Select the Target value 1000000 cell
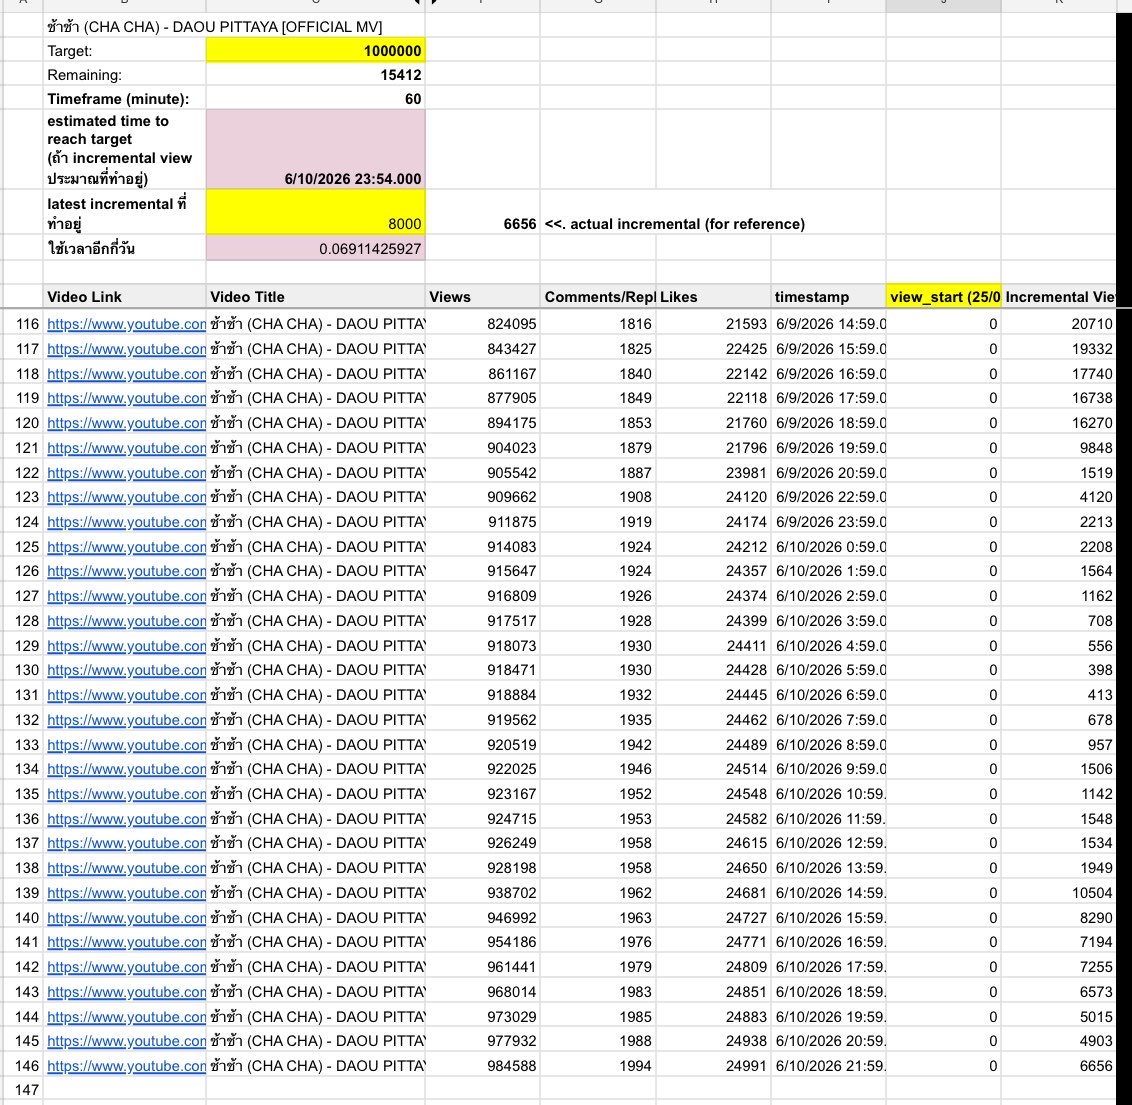Viewport: 1132px width, 1105px height. pos(315,51)
